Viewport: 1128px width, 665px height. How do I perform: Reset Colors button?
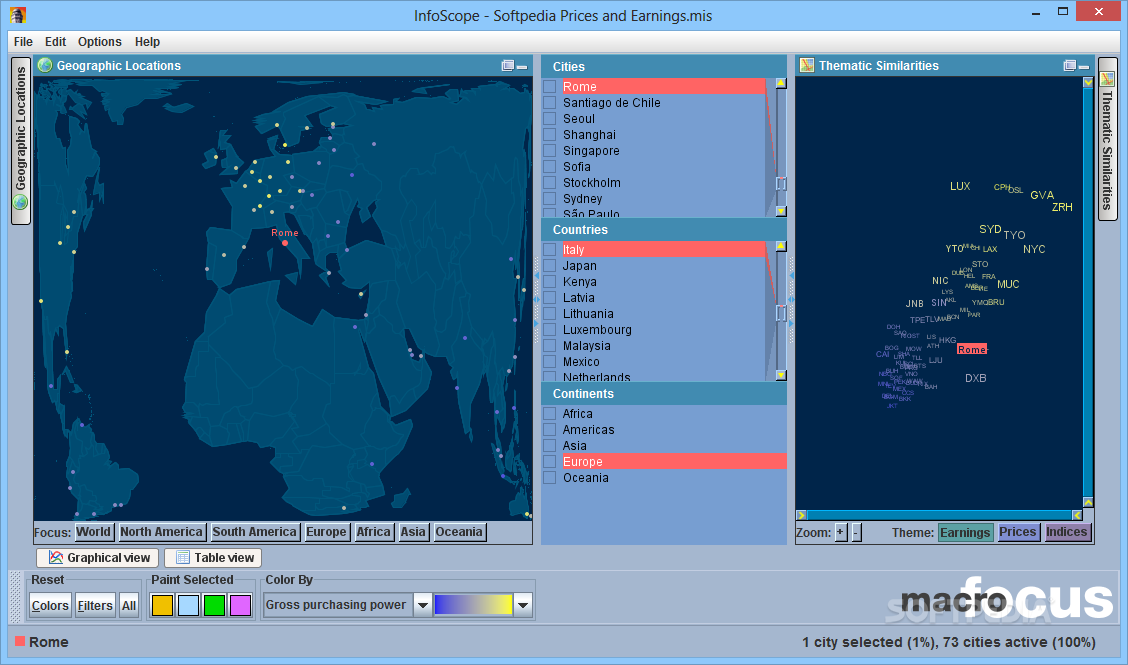click(x=50, y=605)
